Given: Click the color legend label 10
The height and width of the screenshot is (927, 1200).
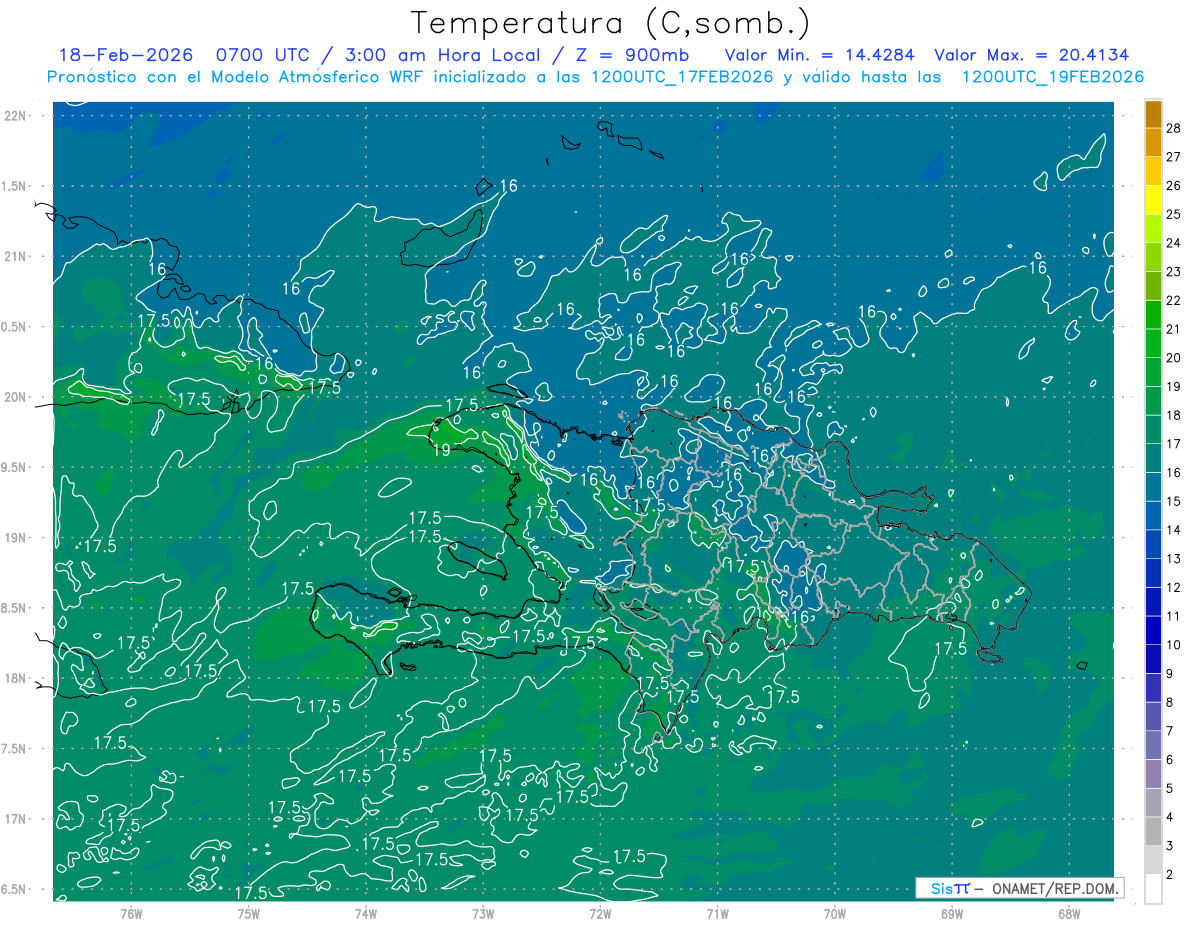Looking at the screenshot, I should (1174, 645).
